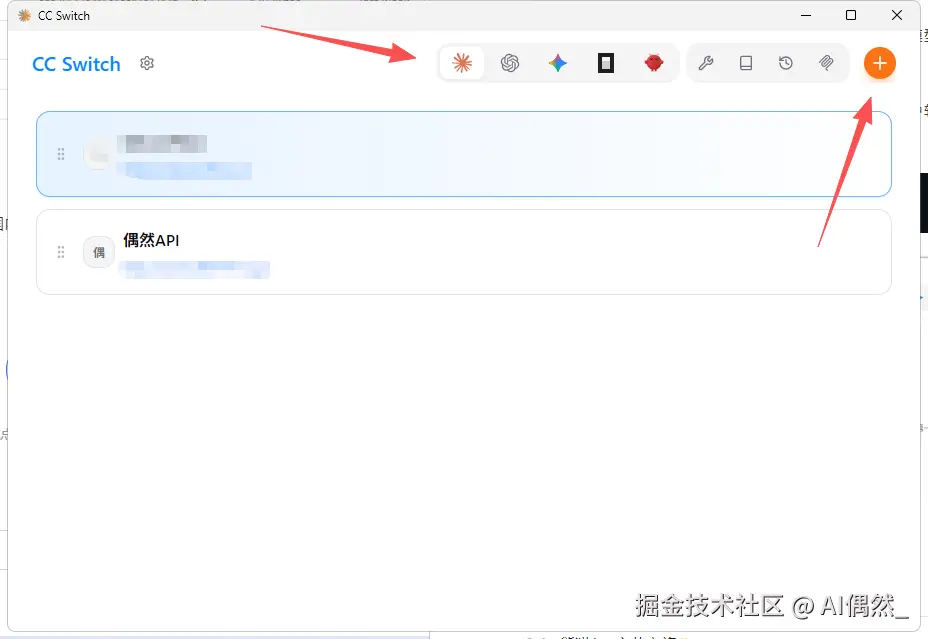Switch to the Gemini sparkle tab icon
Screen dimensions: 928x639
[x=558, y=63]
